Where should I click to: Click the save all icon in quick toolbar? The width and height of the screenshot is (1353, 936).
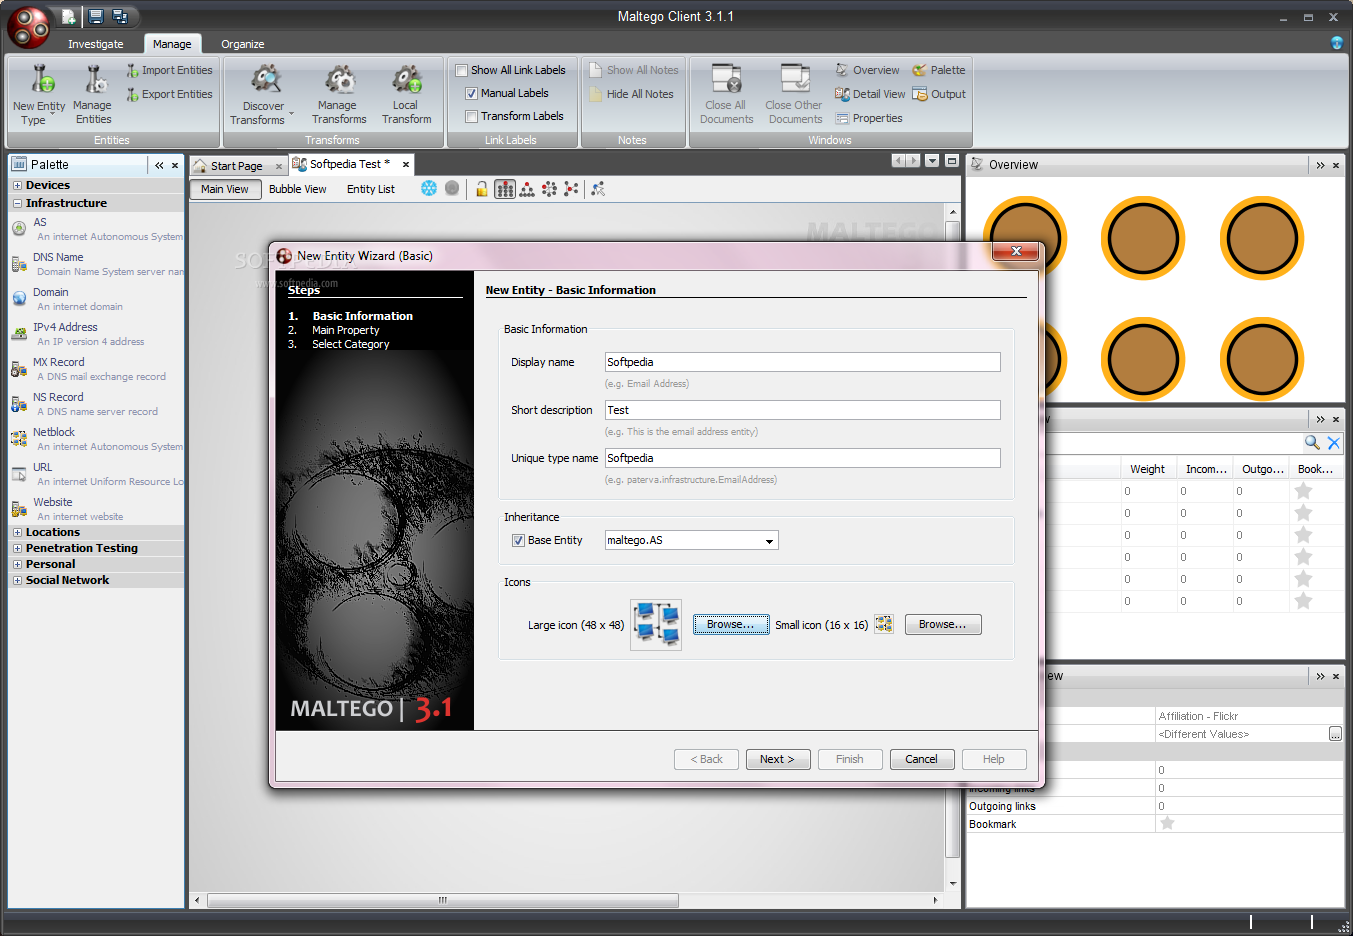click(x=120, y=16)
